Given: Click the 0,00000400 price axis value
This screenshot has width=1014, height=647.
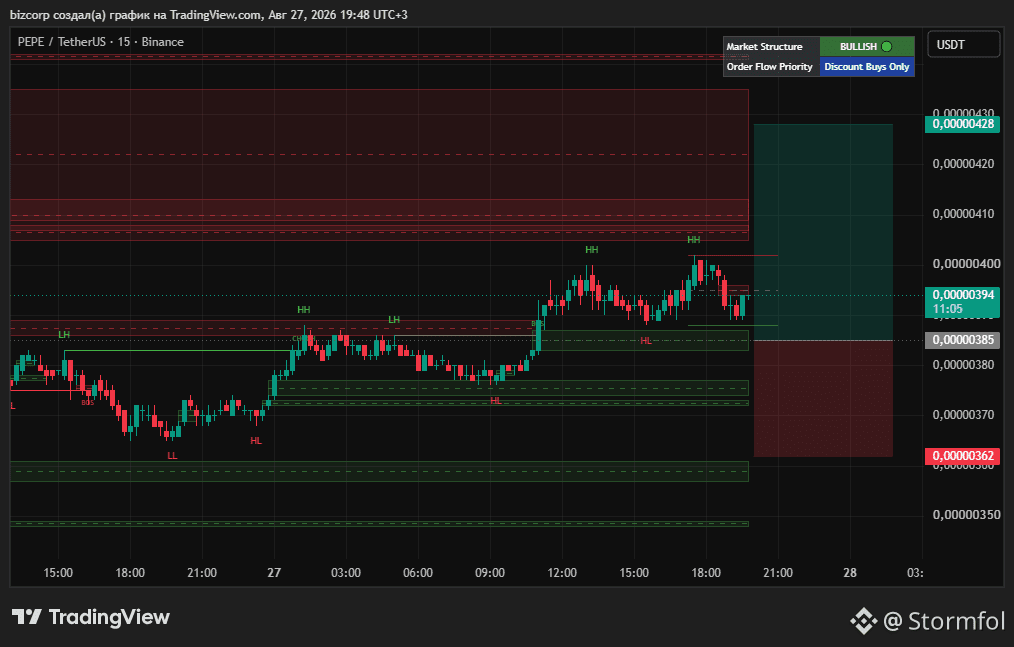Looking at the screenshot, I should click(966, 263).
